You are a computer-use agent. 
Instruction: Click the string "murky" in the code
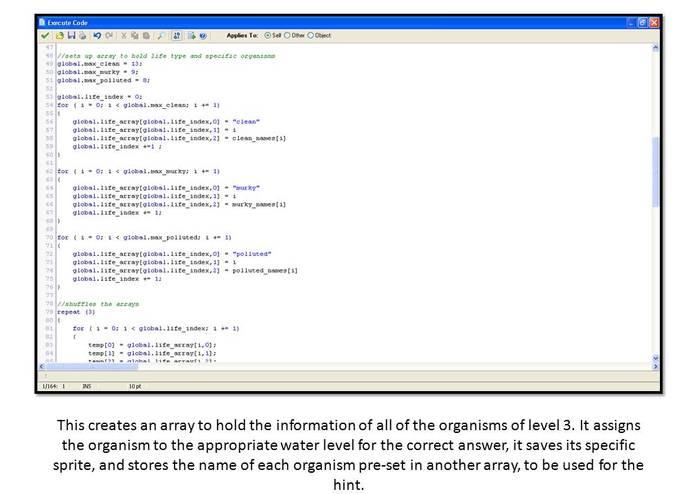click(246, 188)
